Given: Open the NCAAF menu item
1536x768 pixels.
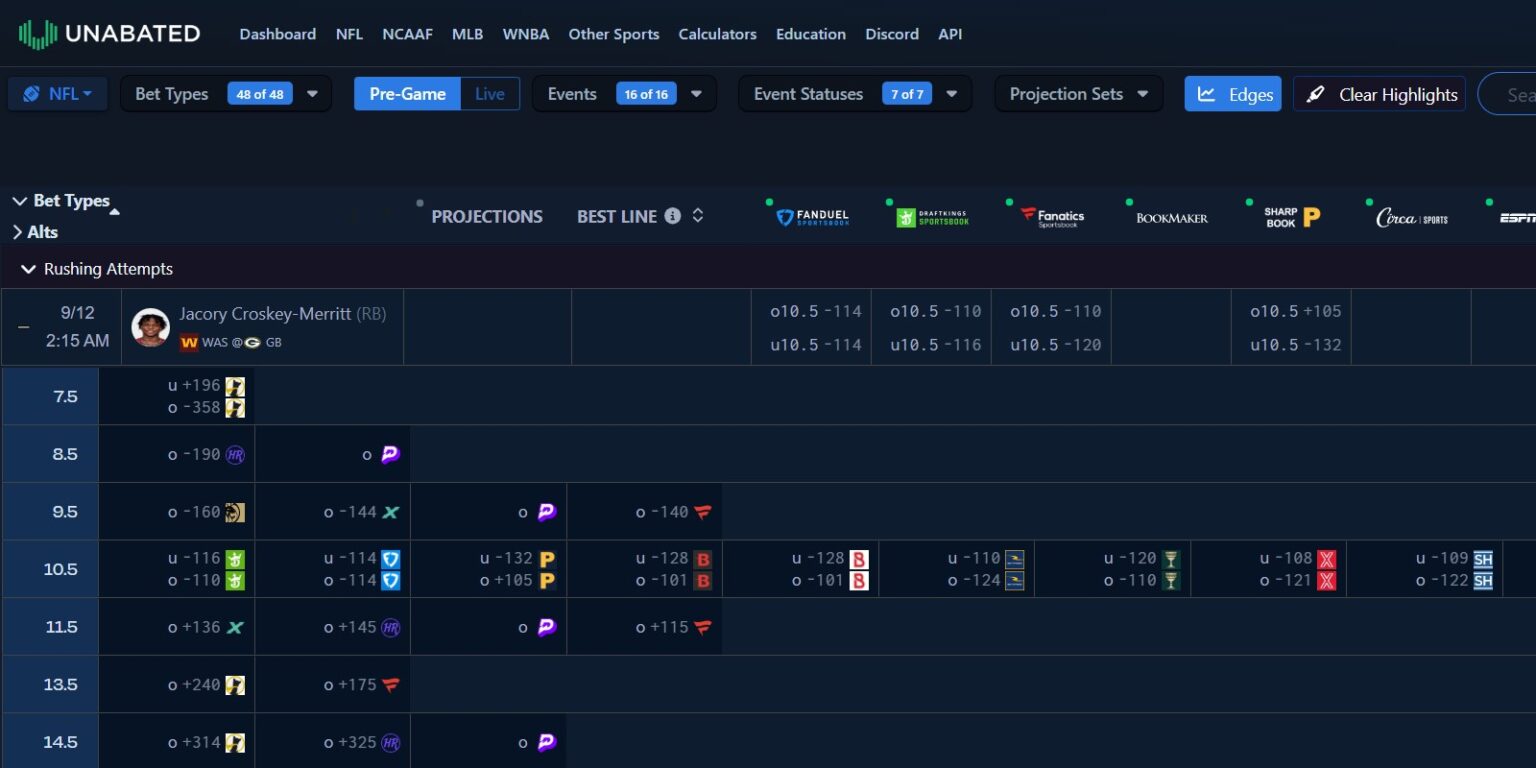Looking at the screenshot, I should pos(407,34).
